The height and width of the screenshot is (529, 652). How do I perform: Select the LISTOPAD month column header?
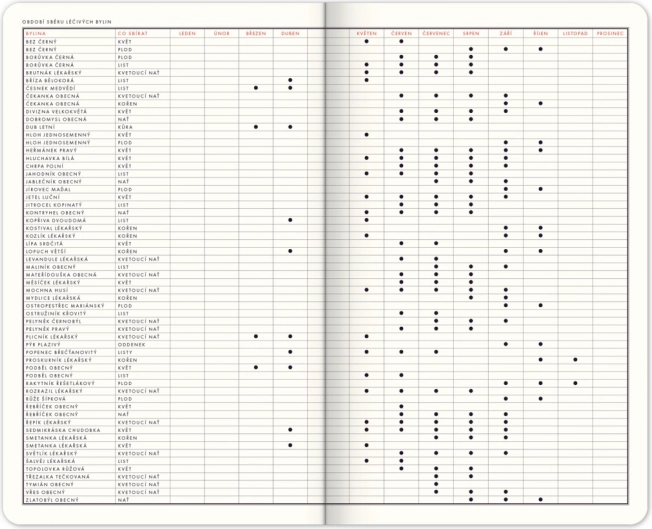(575, 33)
